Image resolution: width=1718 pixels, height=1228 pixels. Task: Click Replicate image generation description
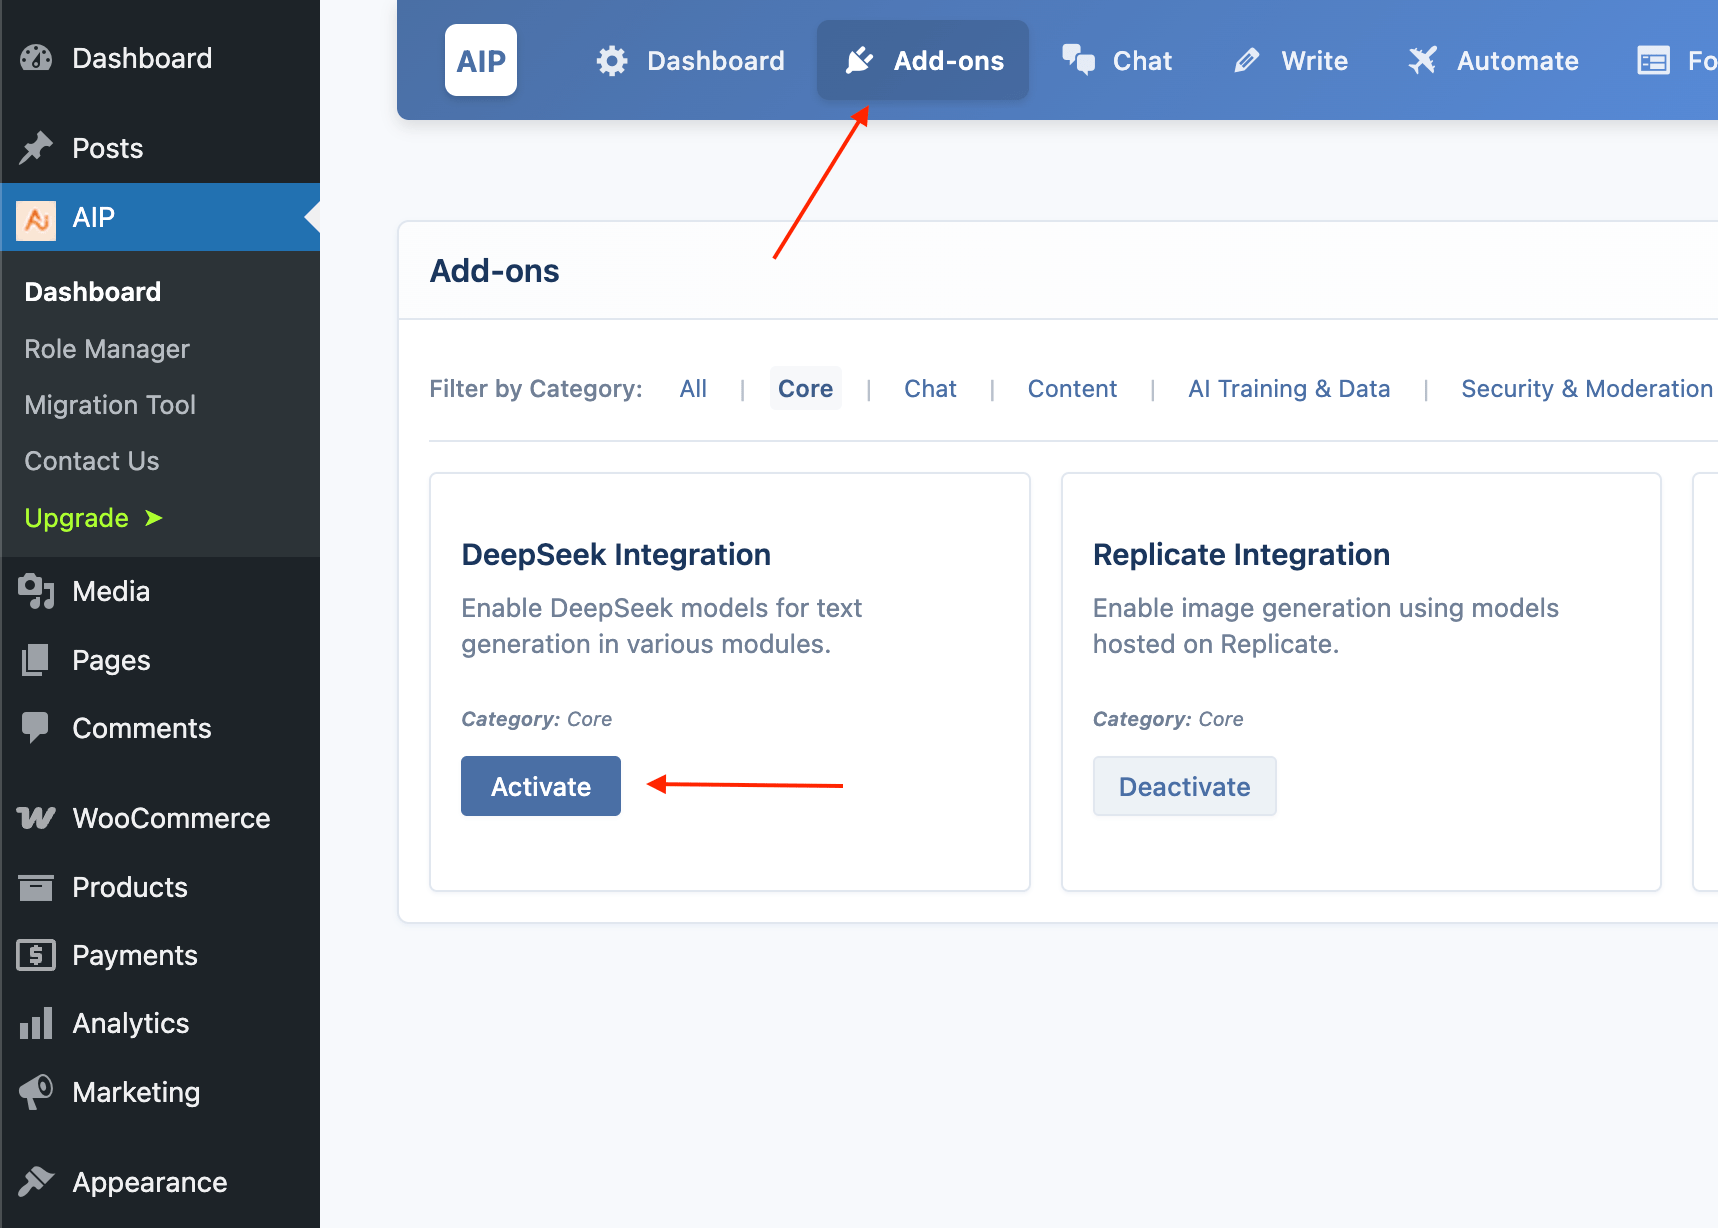(x=1325, y=626)
